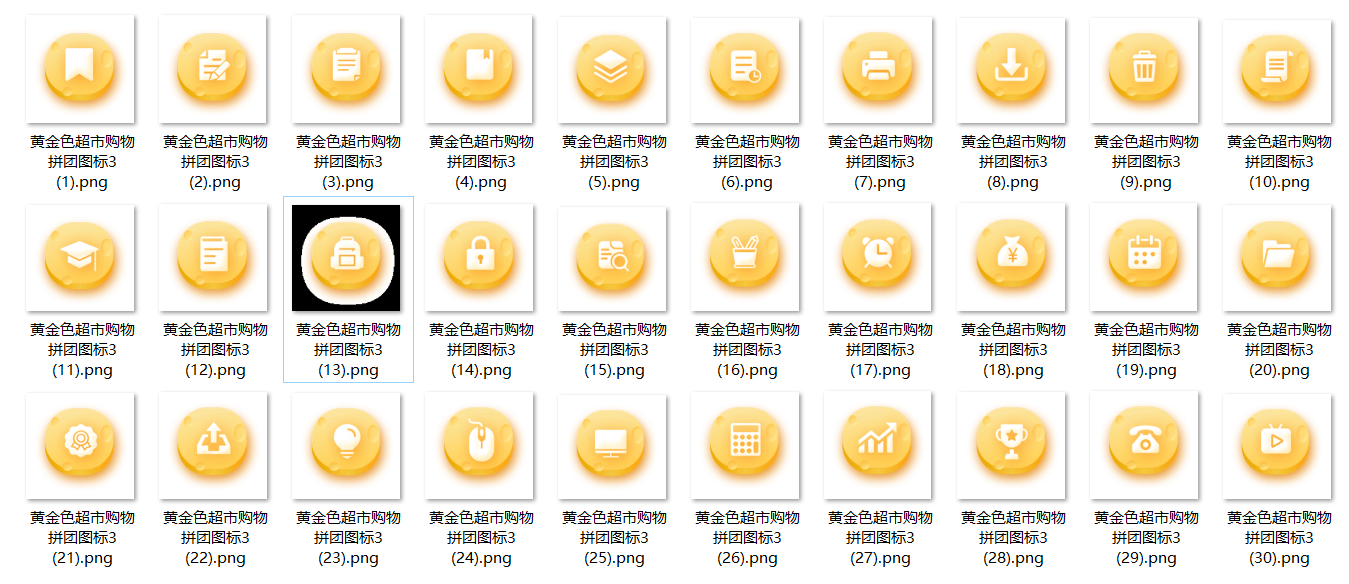Select the document clock icon thumbnail (6).png
The width and height of the screenshot is (1349, 584).
coord(745,69)
